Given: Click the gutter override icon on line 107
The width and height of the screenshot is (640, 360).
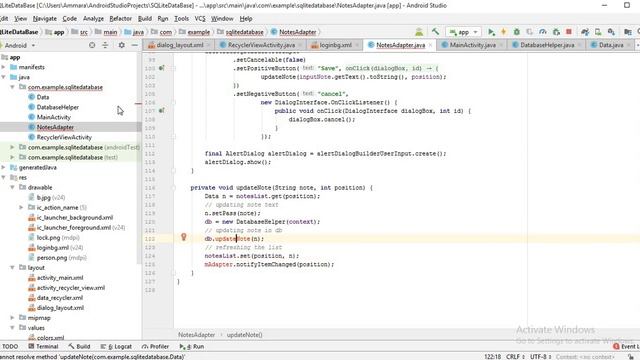Looking at the screenshot, I should pos(162,111).
